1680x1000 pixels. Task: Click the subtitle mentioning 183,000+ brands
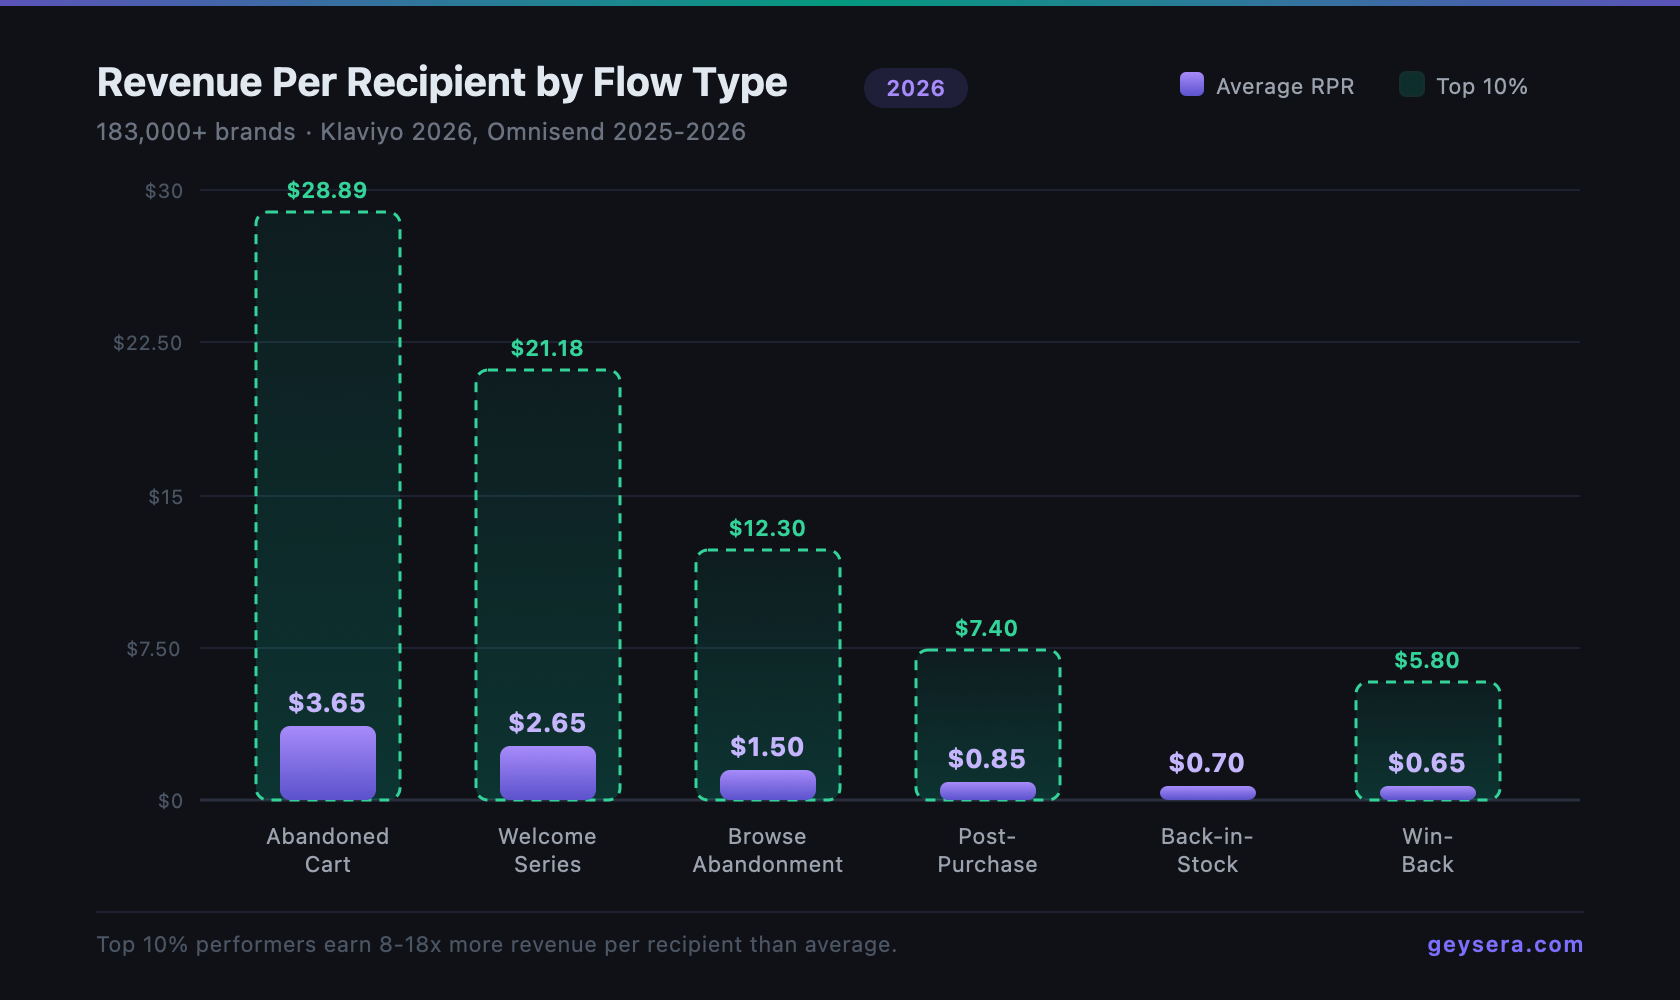[x=421, y=132]
